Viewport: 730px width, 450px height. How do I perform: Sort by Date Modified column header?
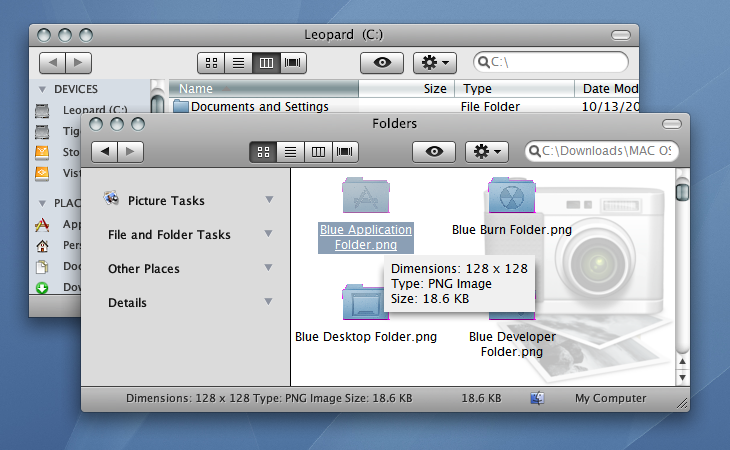(x=607, y=88)
